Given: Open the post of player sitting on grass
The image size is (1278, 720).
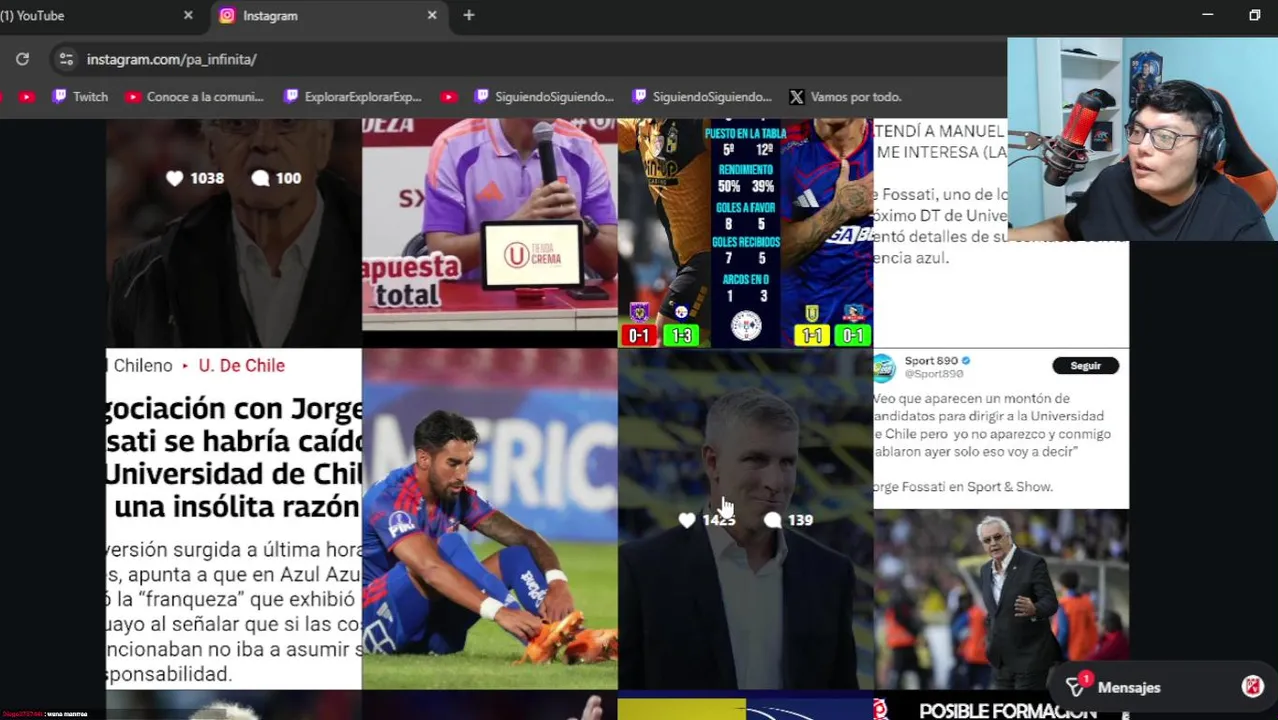Looking at the screenshot, I should point(489,518).
